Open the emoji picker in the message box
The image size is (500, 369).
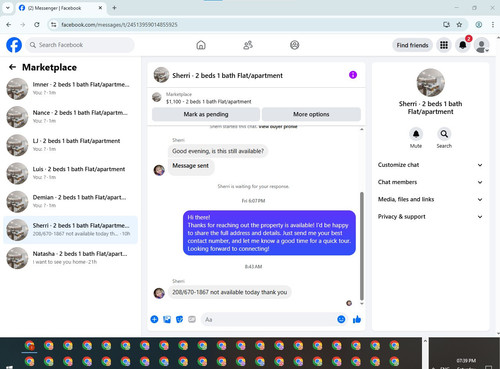coord(341,319)
